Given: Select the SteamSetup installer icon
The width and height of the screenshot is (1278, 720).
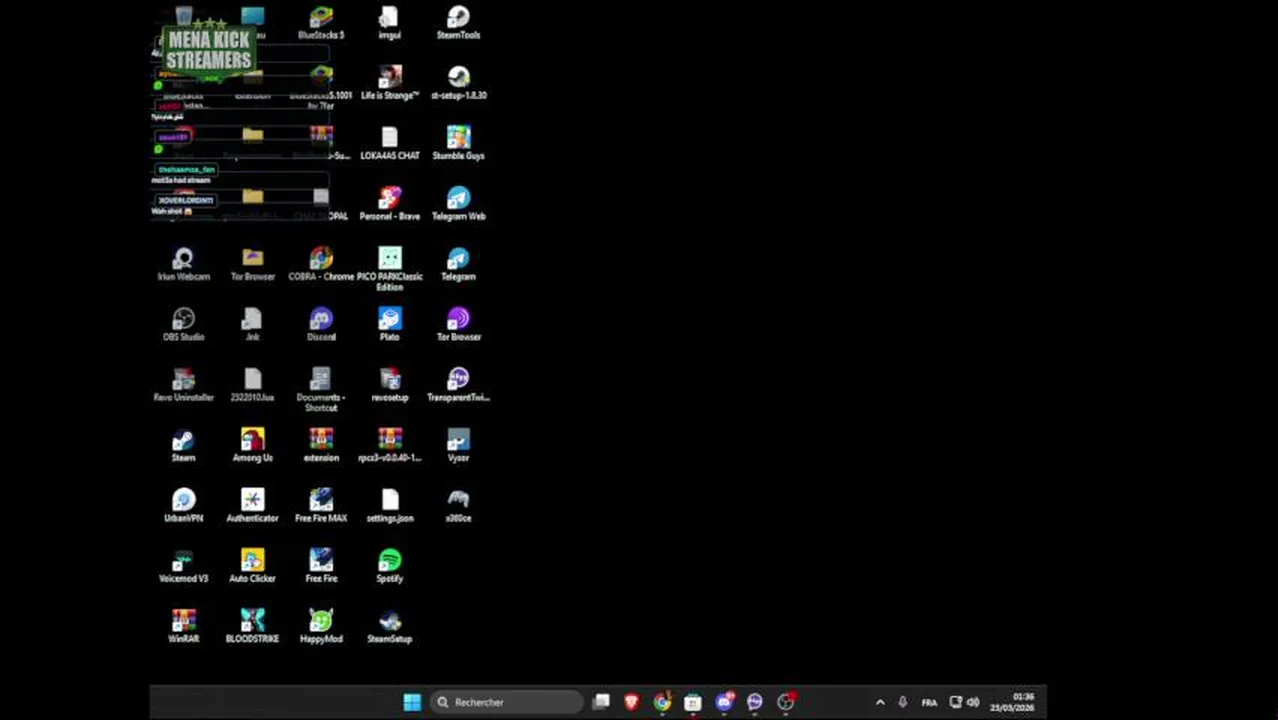Looking at the screenshot, I should point(389,627).
